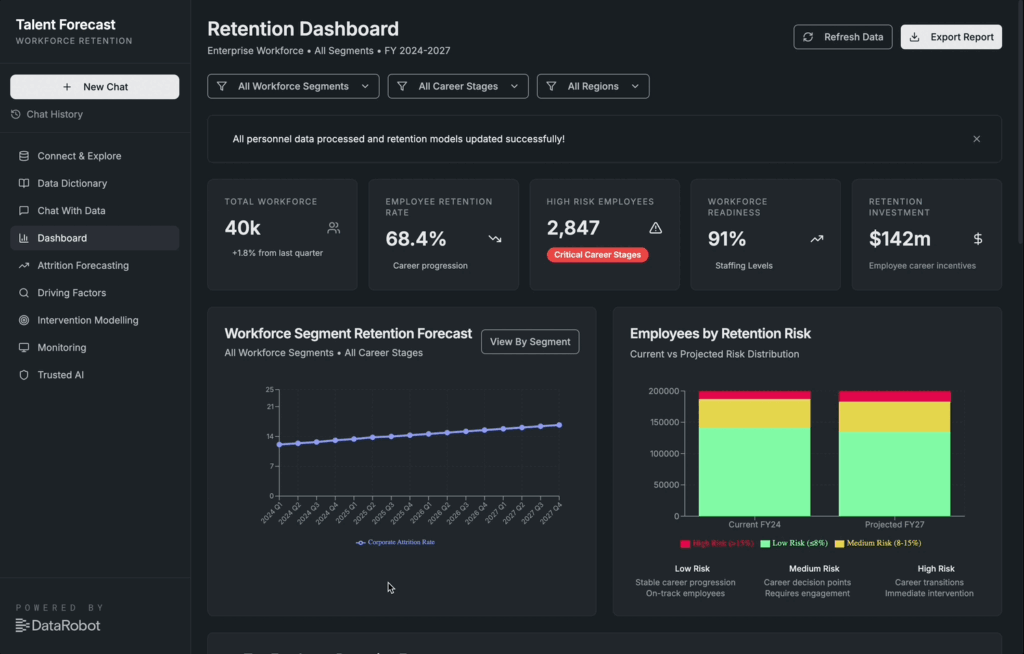Click the Driving Factors magnifier icon

[24, 293]
